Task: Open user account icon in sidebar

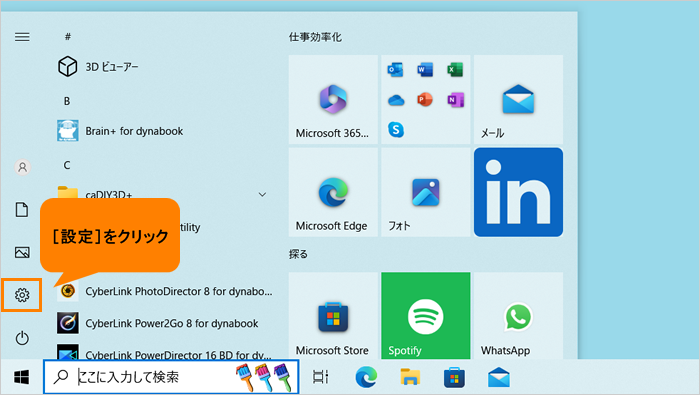Action: (22, 167)
